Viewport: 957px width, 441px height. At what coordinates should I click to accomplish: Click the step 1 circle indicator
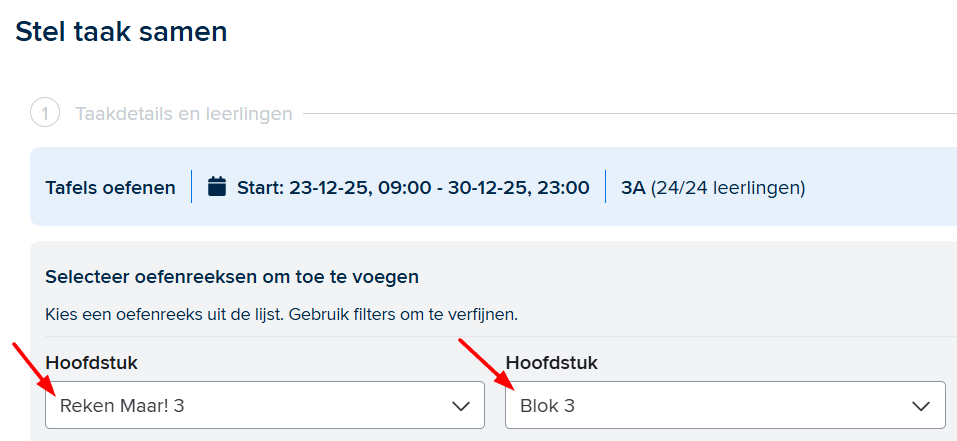click(x=45, y=113)
